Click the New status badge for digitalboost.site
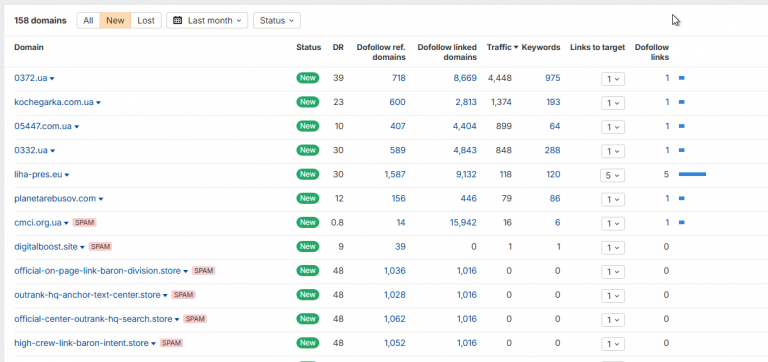The width and height of the screenshot is (768, 362). [x=308, y=246]
